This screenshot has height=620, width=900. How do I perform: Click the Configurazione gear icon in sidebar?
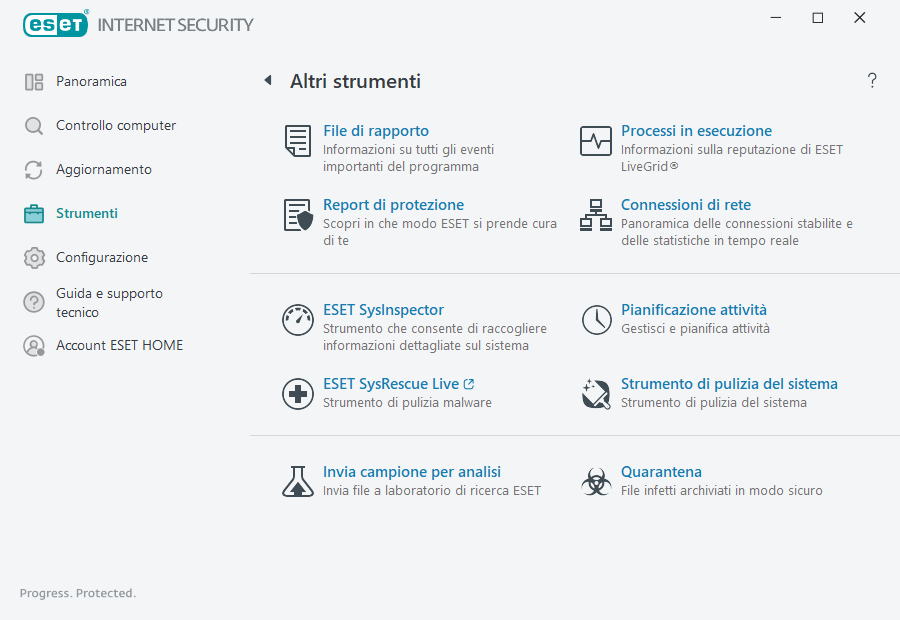34,257
